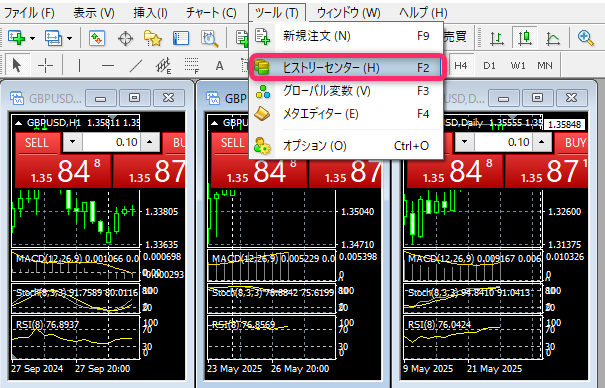Collapse the one-click panel triangle in the middle chart
Screen dimensions: 605x388
[214, 123]
